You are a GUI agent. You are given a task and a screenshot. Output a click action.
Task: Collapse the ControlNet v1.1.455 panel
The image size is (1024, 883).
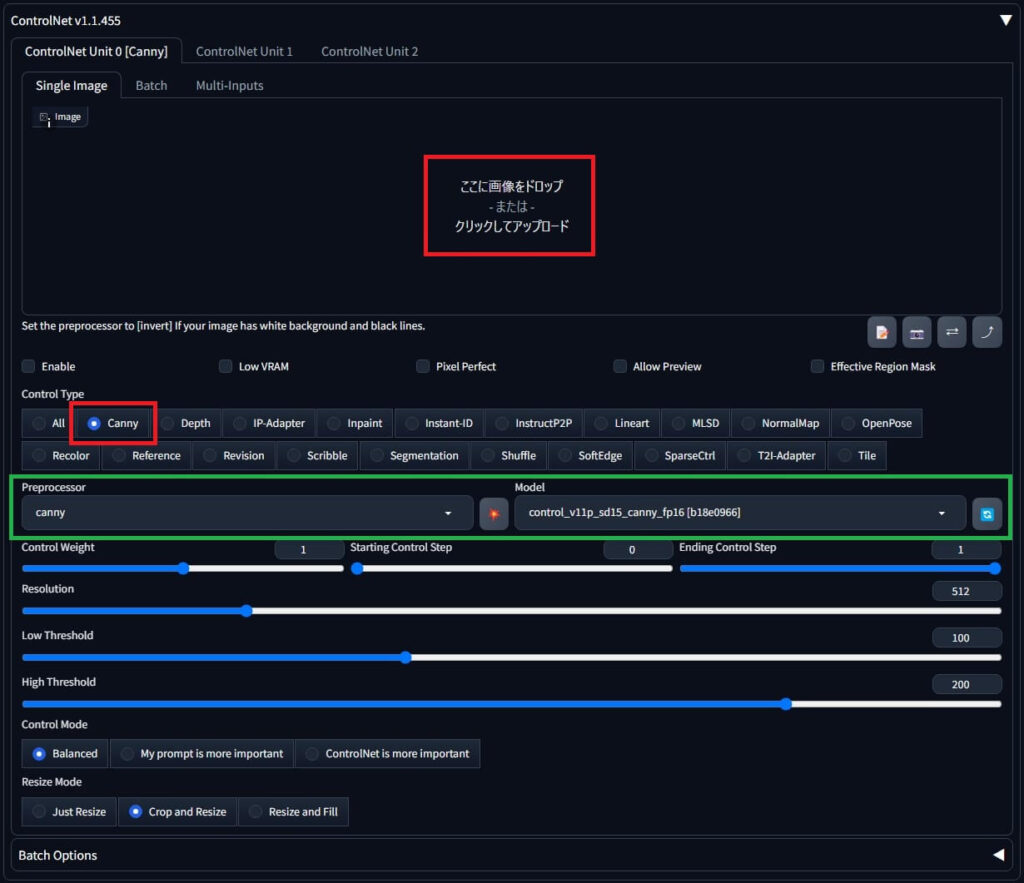click(x=1005, y=20)
